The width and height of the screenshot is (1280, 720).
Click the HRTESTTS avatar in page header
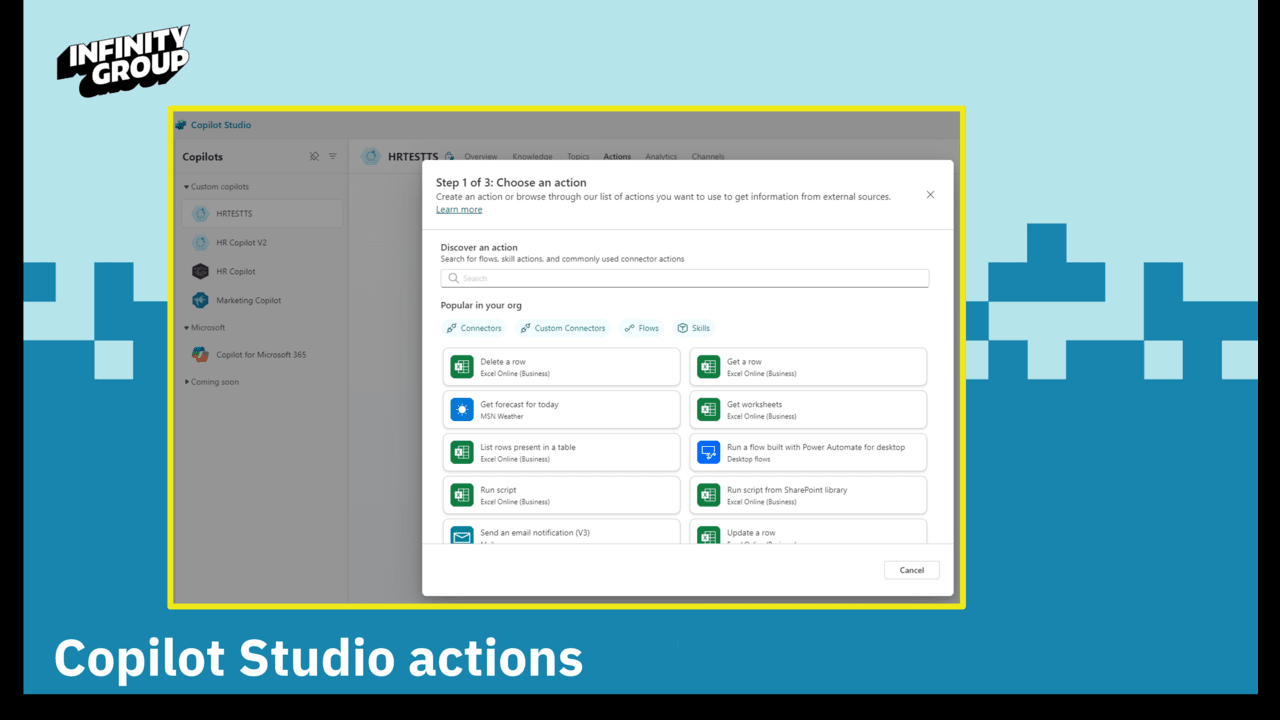(x=371, y=157)
